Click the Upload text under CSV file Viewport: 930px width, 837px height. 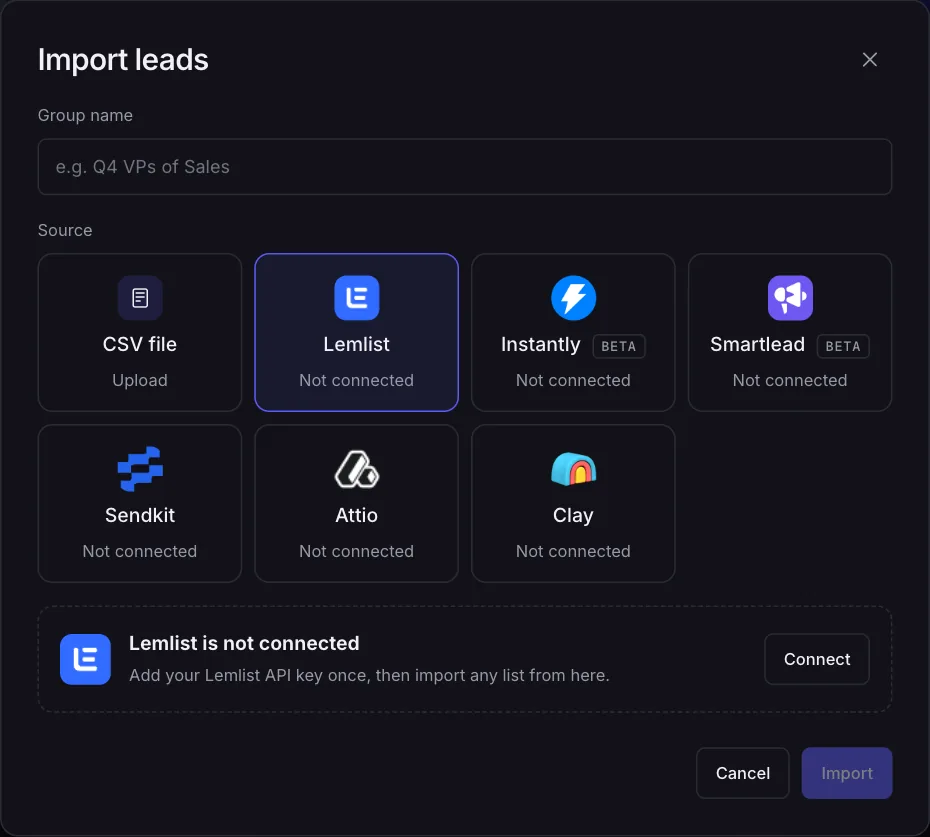(140, 380)
